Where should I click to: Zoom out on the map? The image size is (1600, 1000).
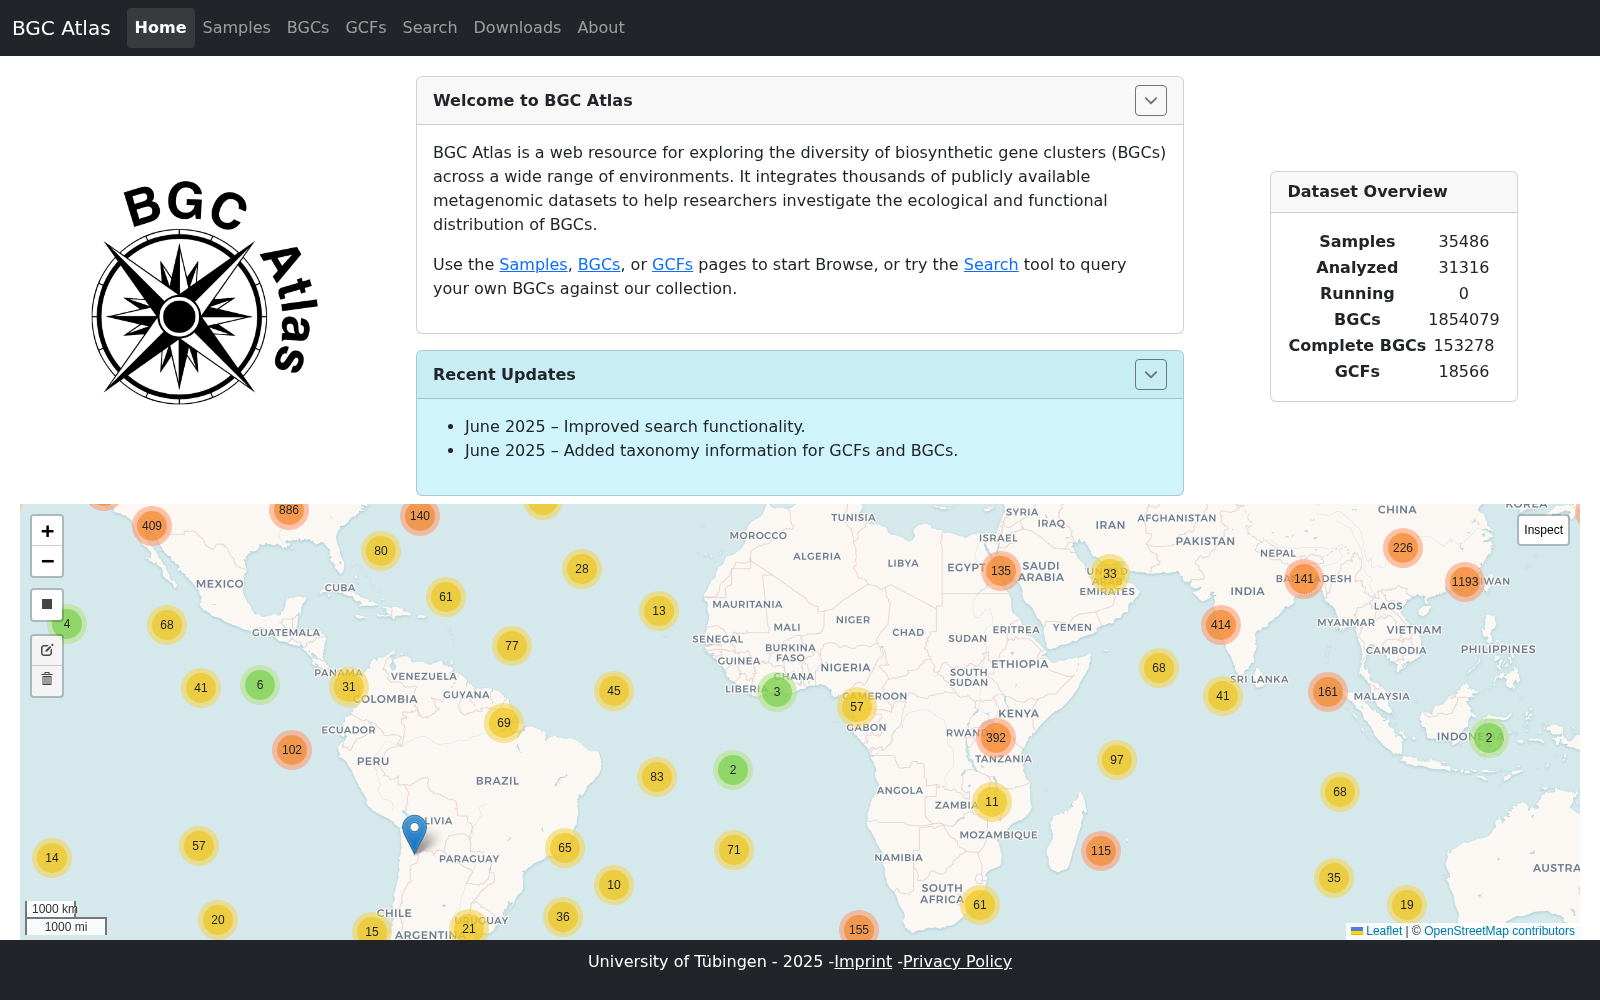[47, 561]
